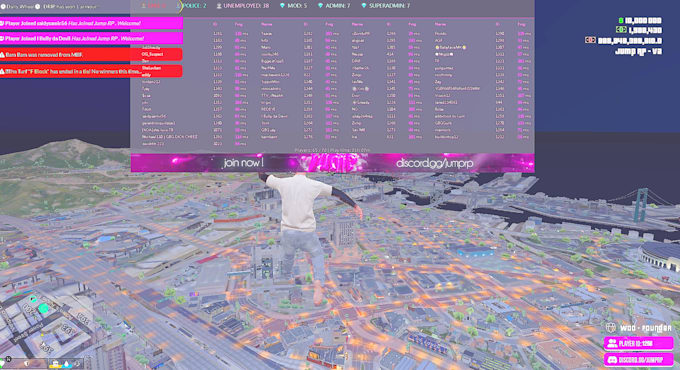Click the warning icon on Turf alert
The width and height of the screenshot is (680, 370).
tap(3, 72)
